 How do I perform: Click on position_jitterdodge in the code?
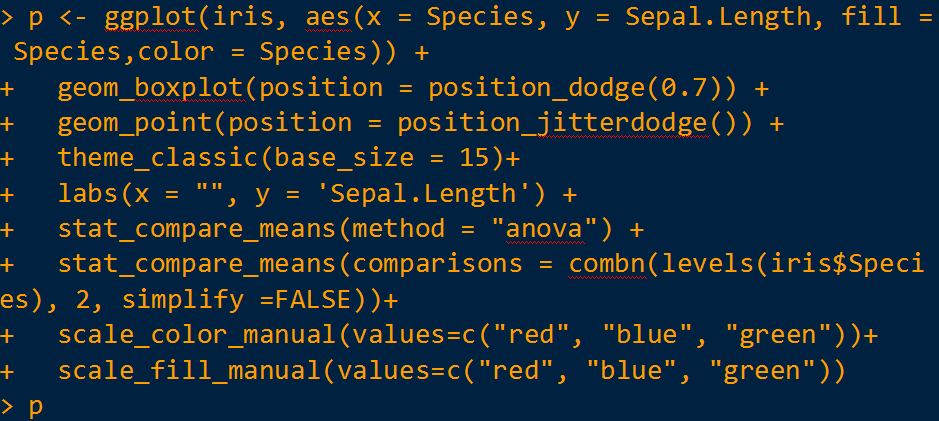[x=556, y=123]
